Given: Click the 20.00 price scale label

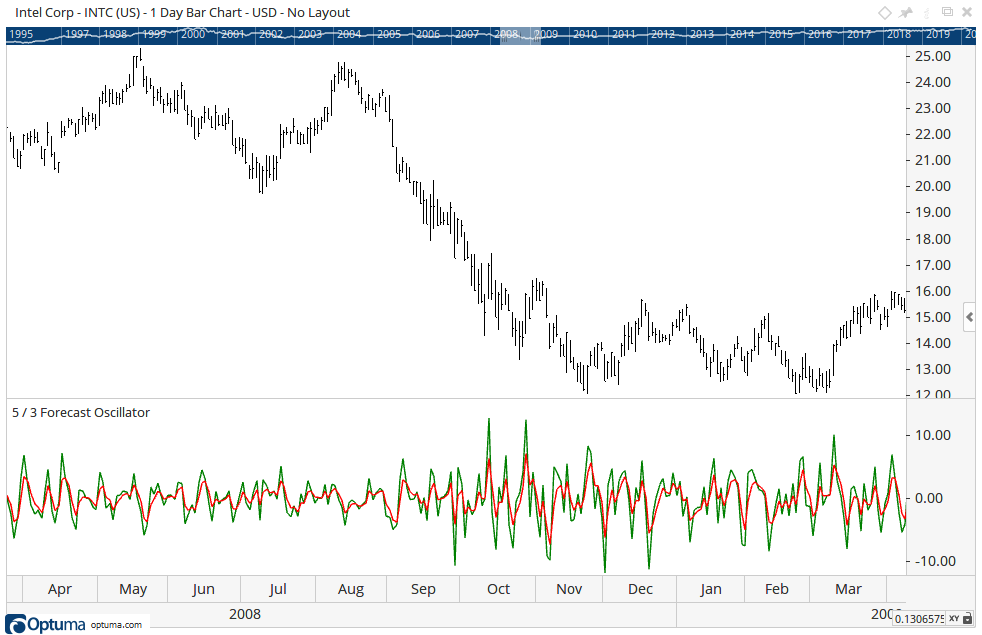Looking at the screenshot, I should pos(933,186).
